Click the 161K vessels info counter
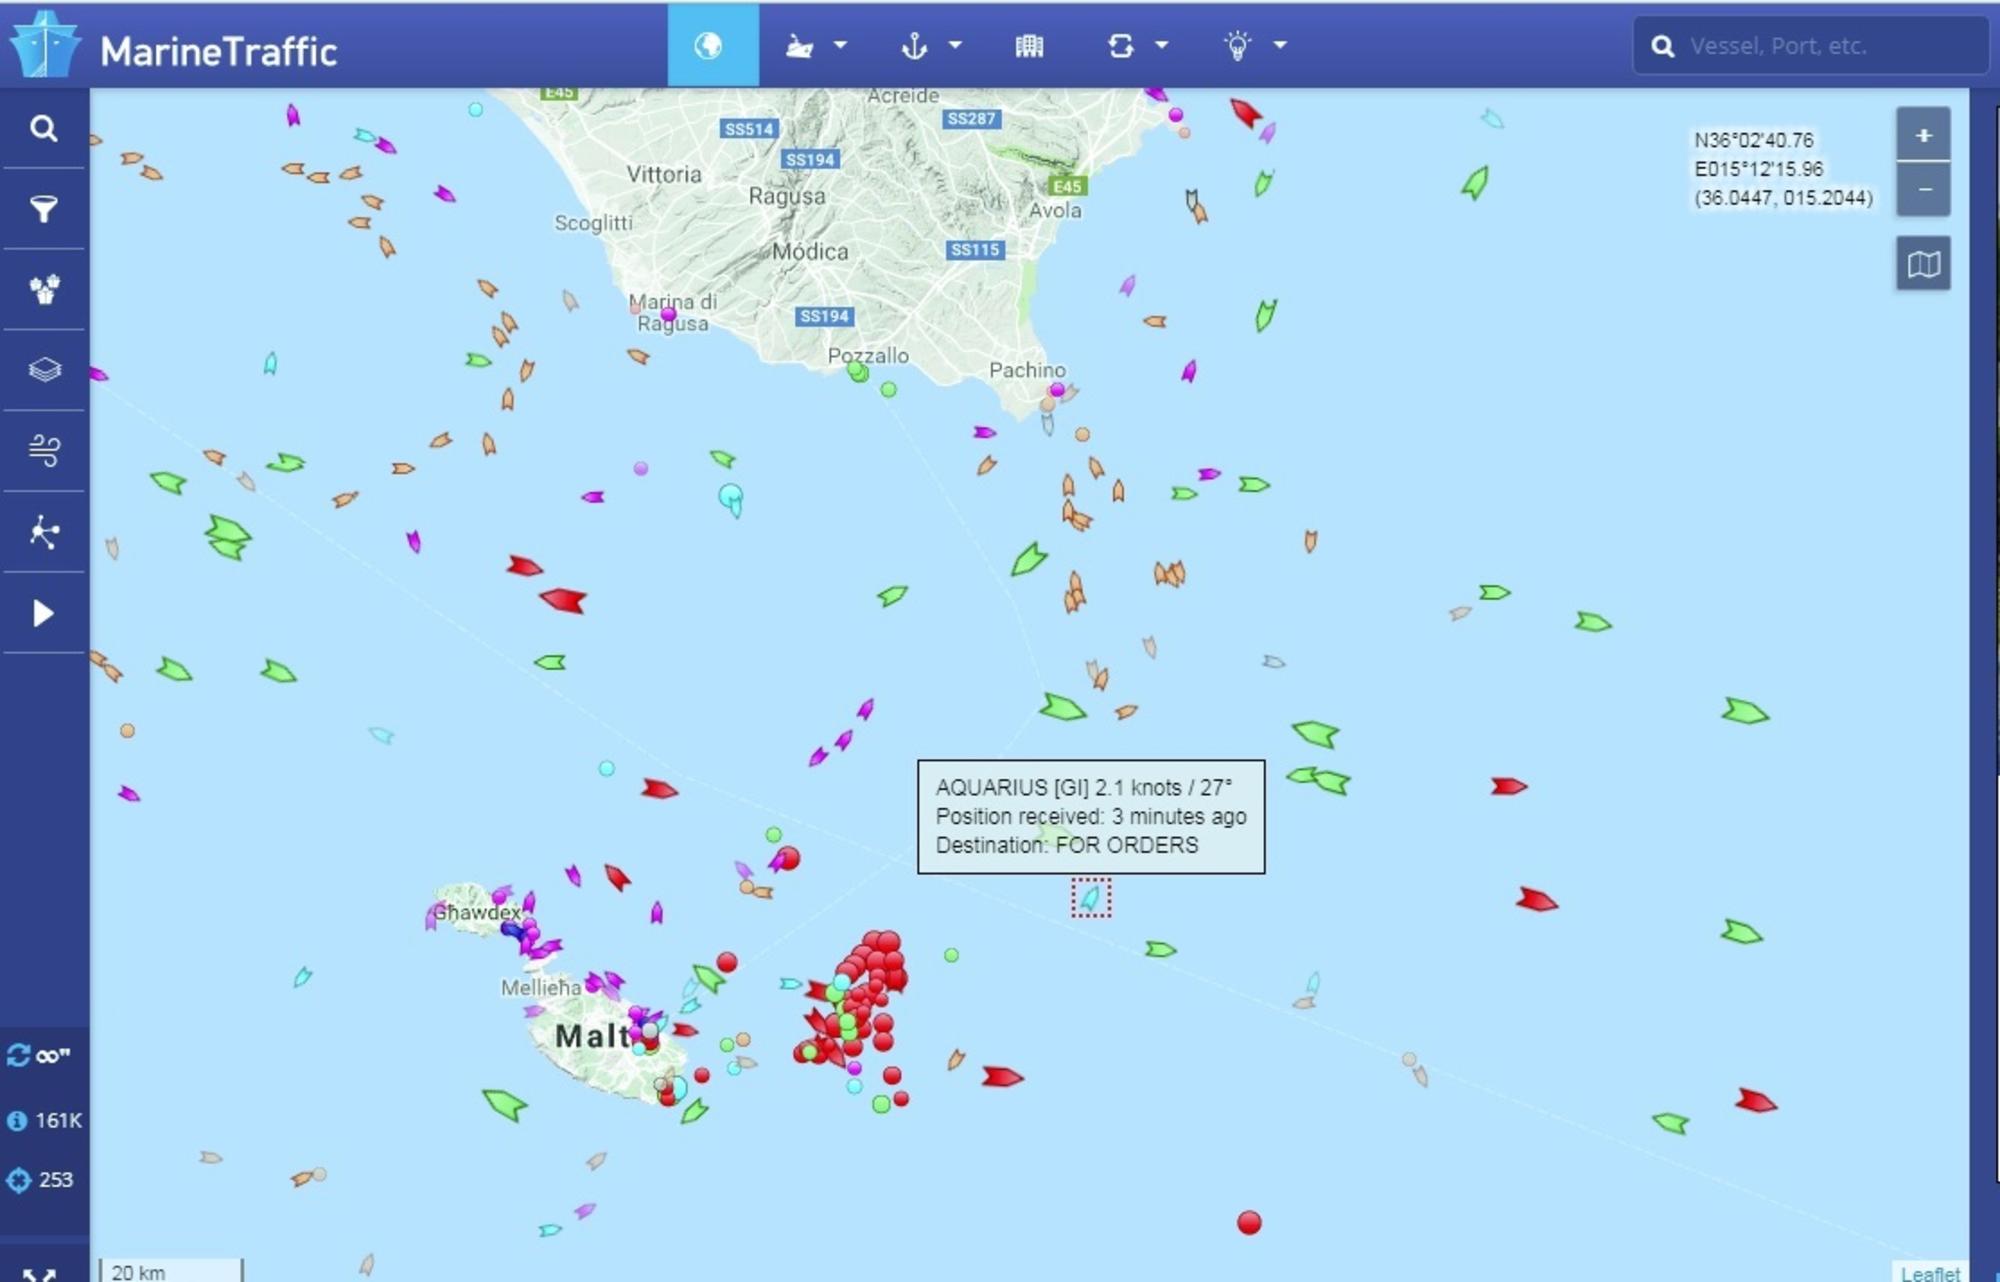The width and height of the screenshot is (2000, 1282). tap(44, 1121)
